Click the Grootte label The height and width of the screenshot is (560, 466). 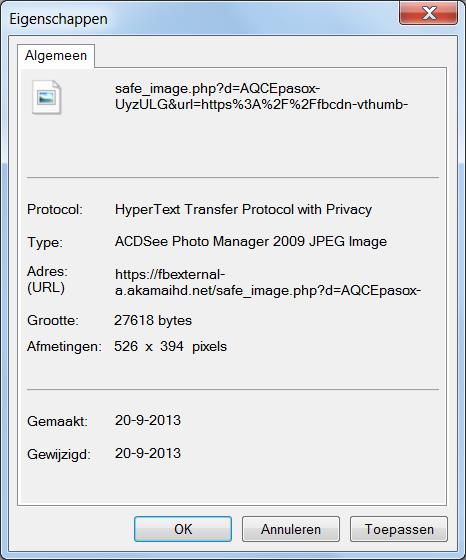53,320
